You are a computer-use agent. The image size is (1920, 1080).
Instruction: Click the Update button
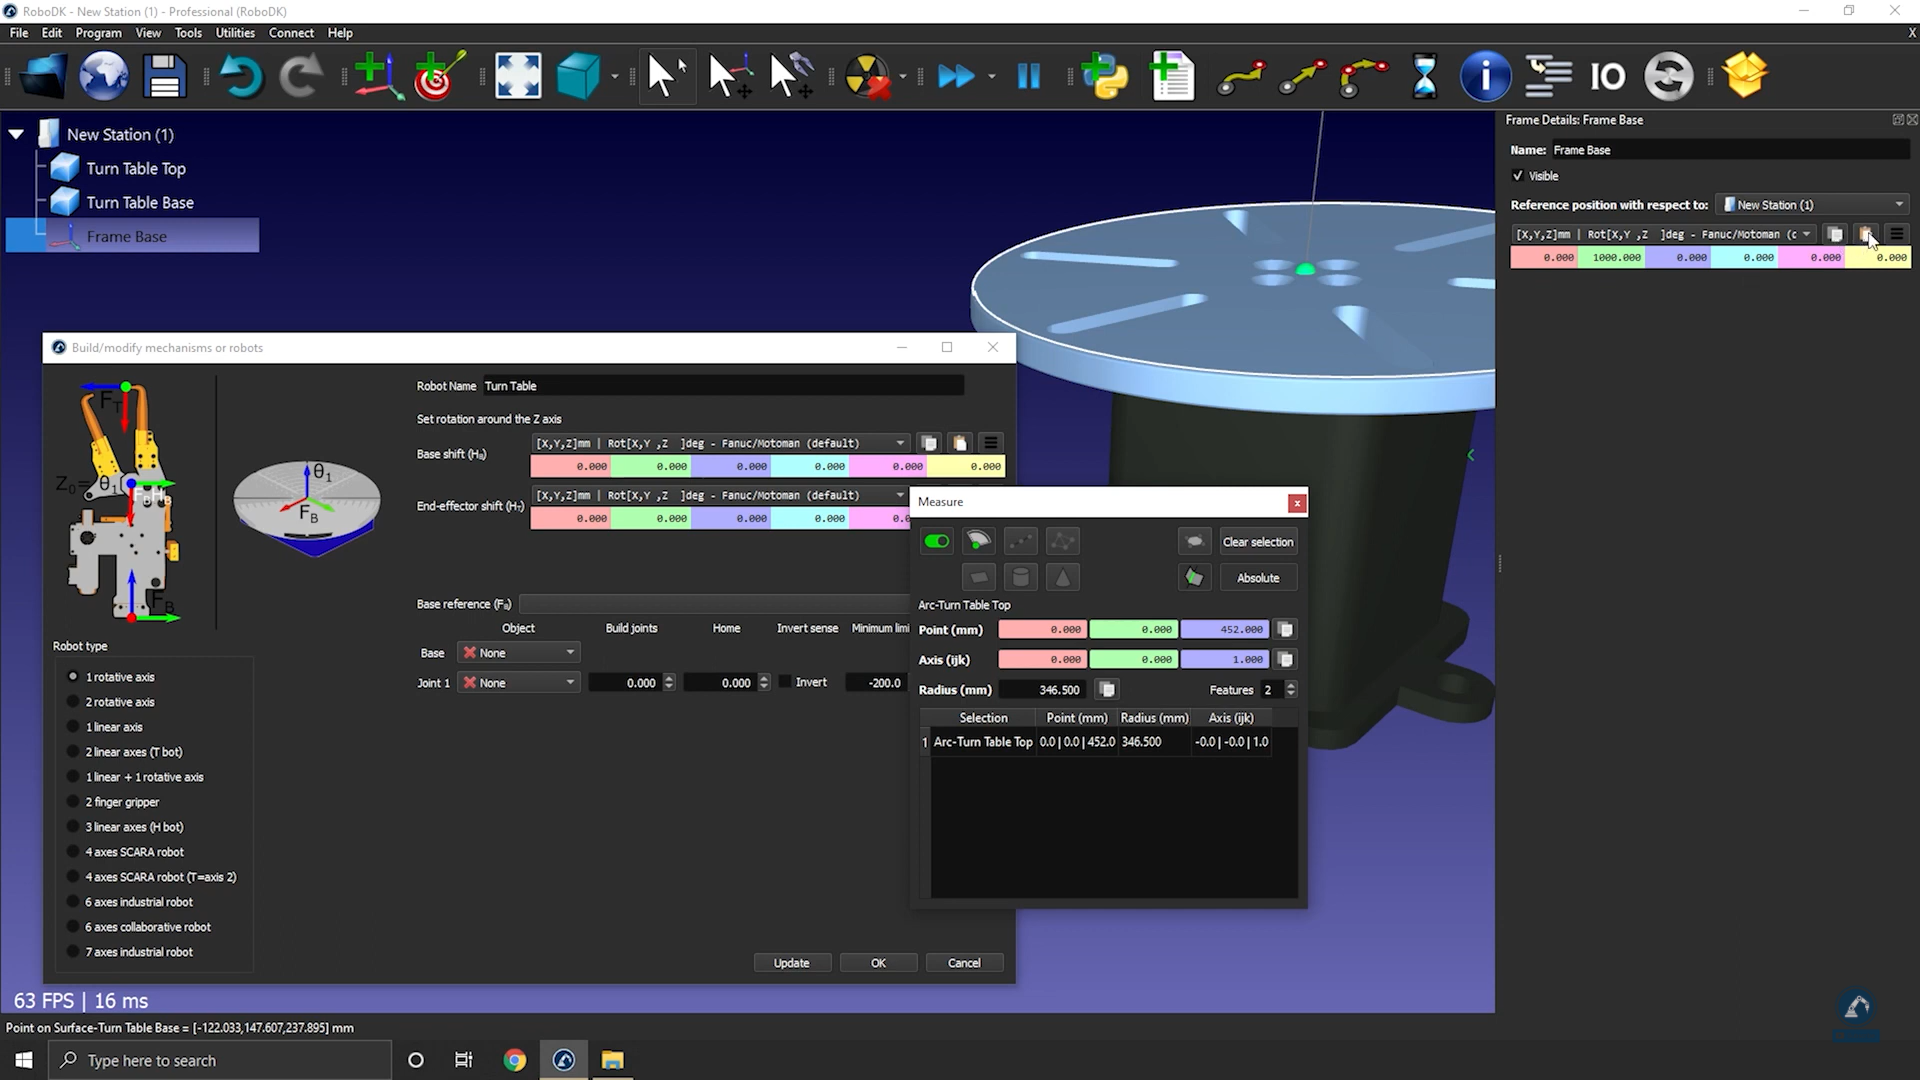point(791,963)
